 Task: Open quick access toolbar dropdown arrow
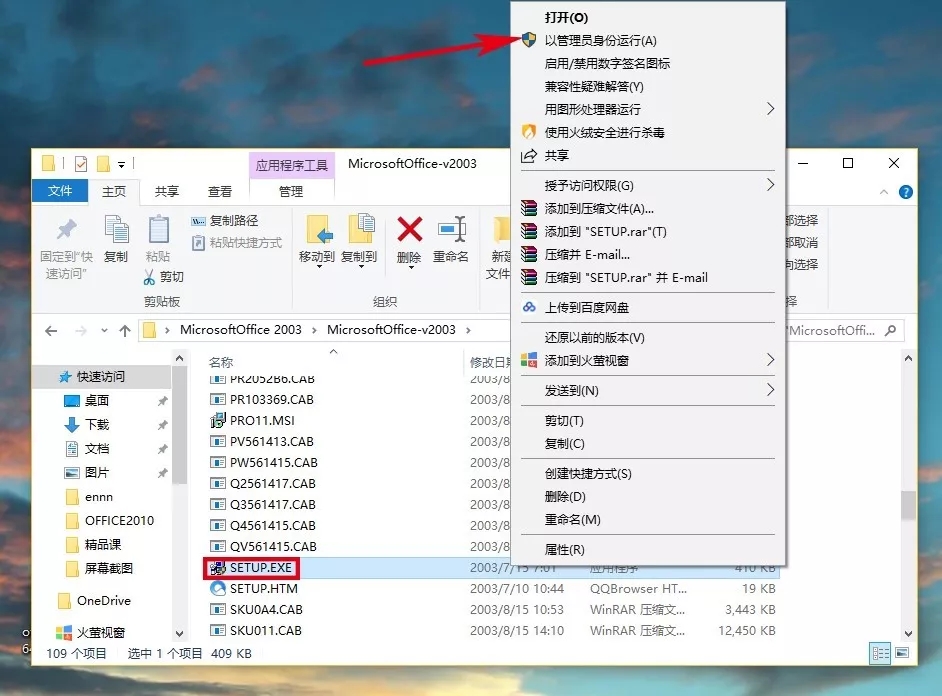(121, 164)
